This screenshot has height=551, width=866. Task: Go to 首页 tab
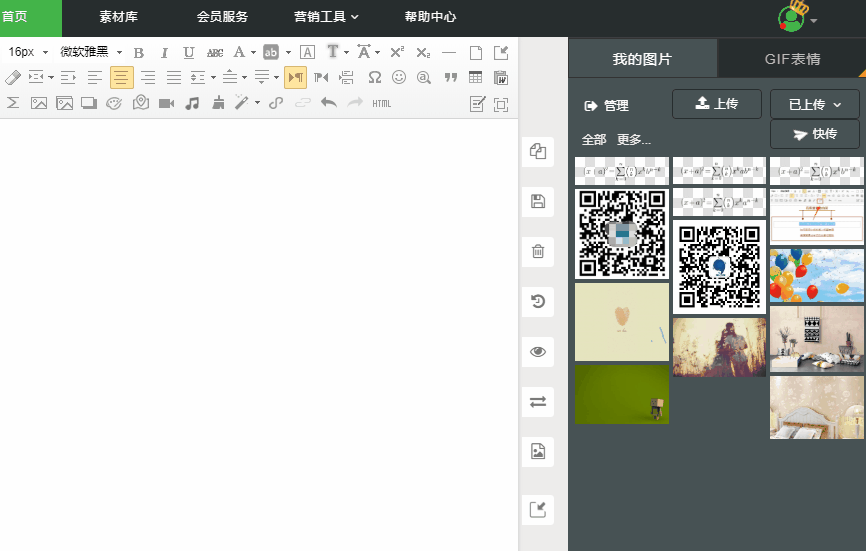click(x=15, y=17)
